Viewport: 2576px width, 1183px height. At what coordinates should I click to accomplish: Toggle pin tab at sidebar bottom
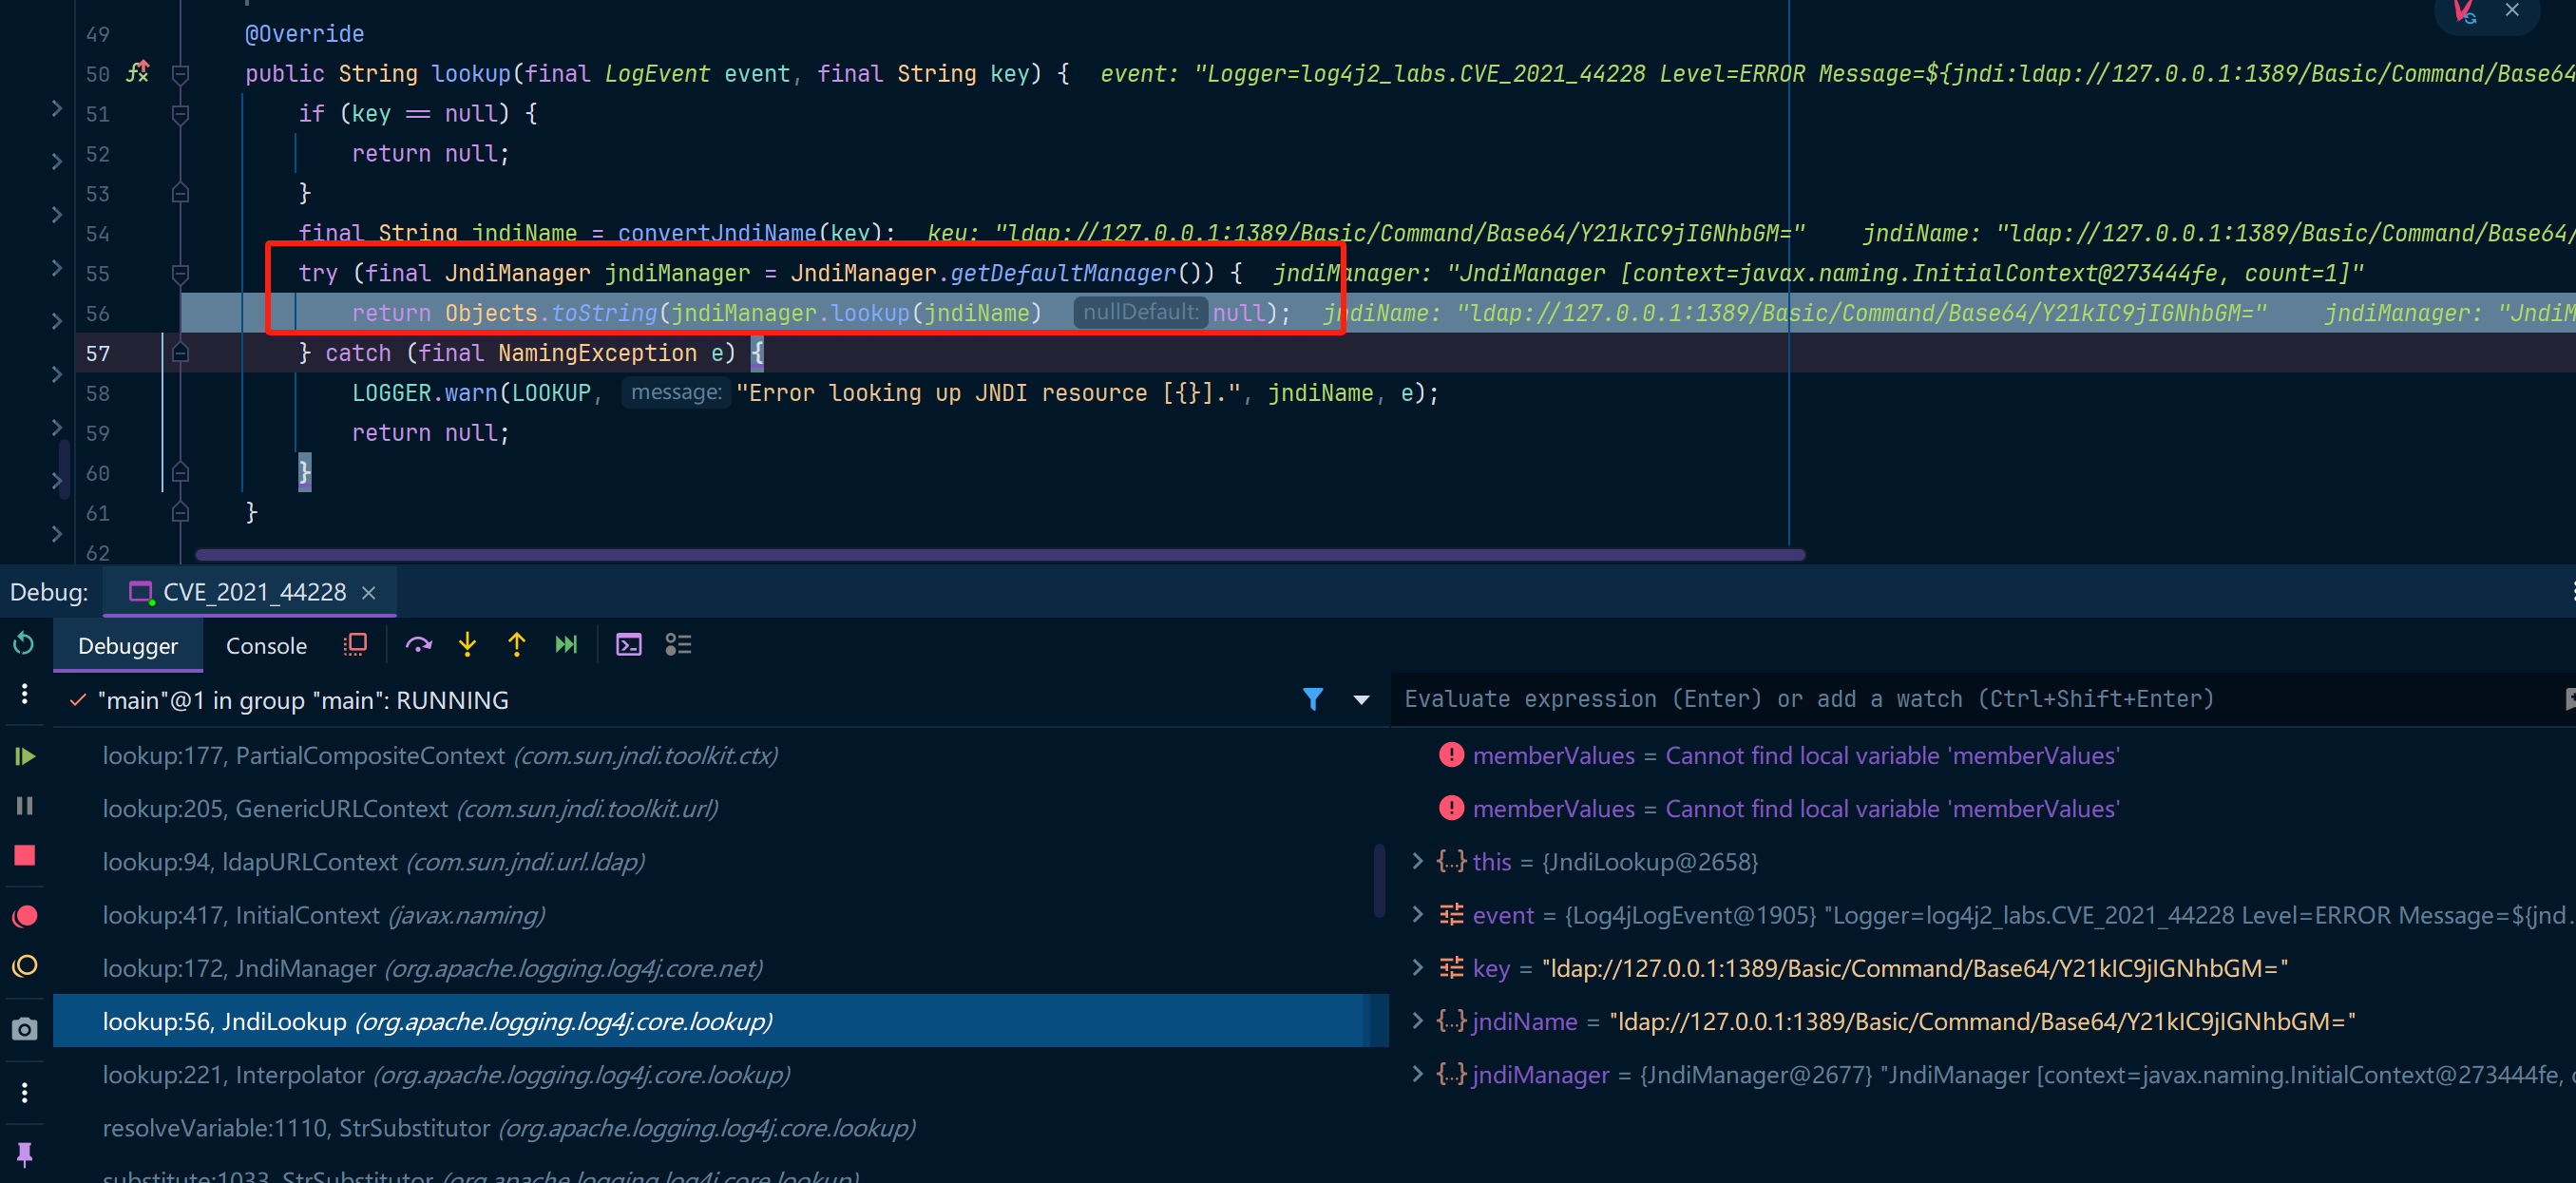click(25, 1154)
